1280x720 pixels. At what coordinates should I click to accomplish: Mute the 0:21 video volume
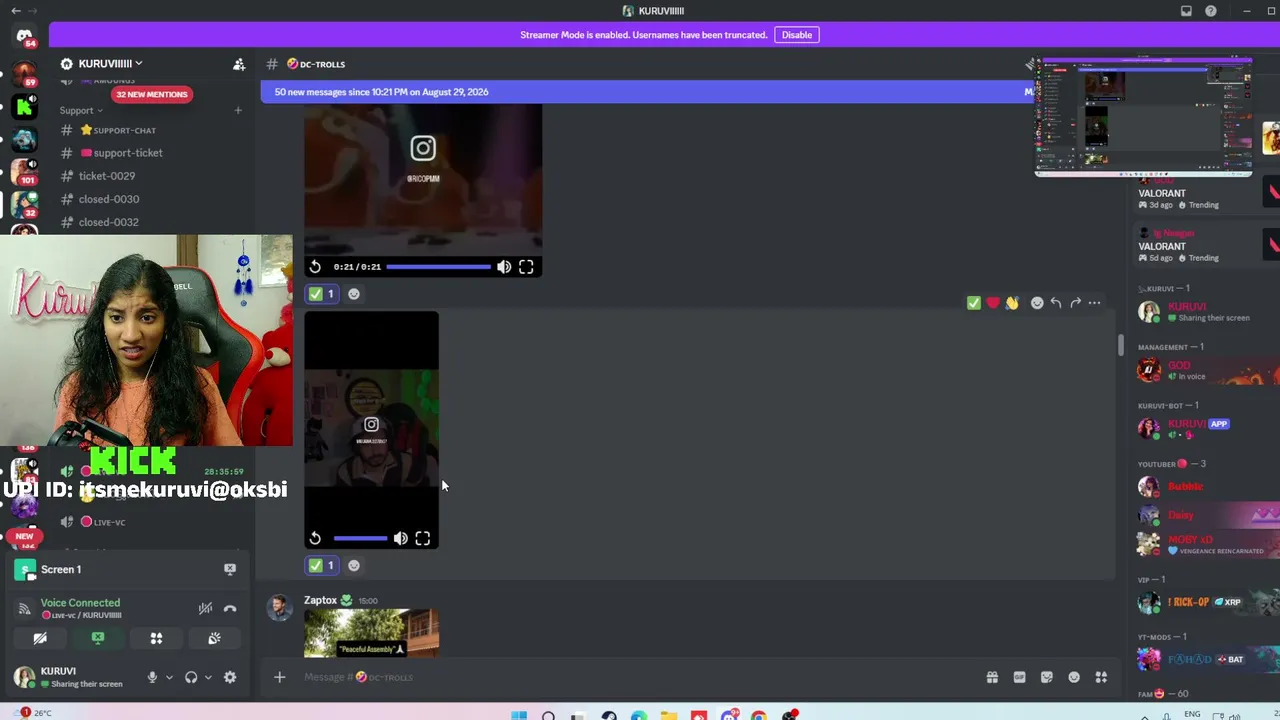click(504, 267)
